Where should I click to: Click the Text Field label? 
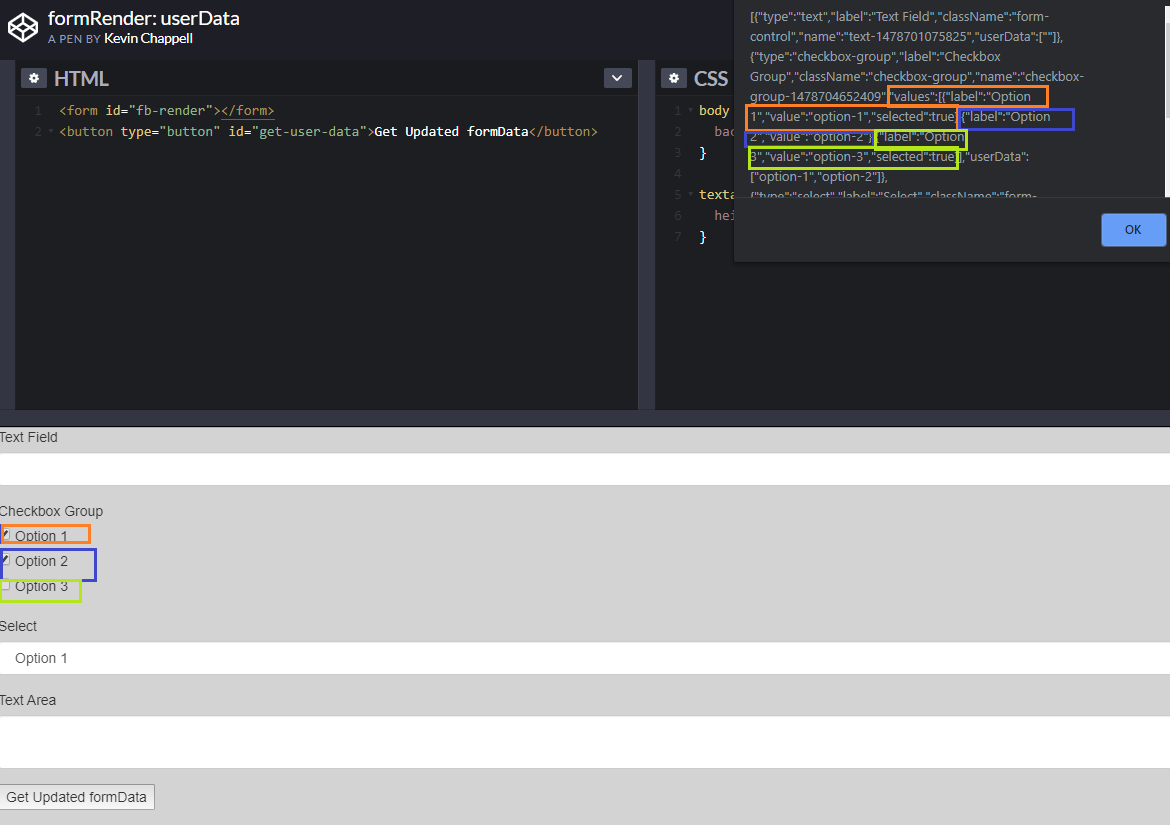click(28, 437)
